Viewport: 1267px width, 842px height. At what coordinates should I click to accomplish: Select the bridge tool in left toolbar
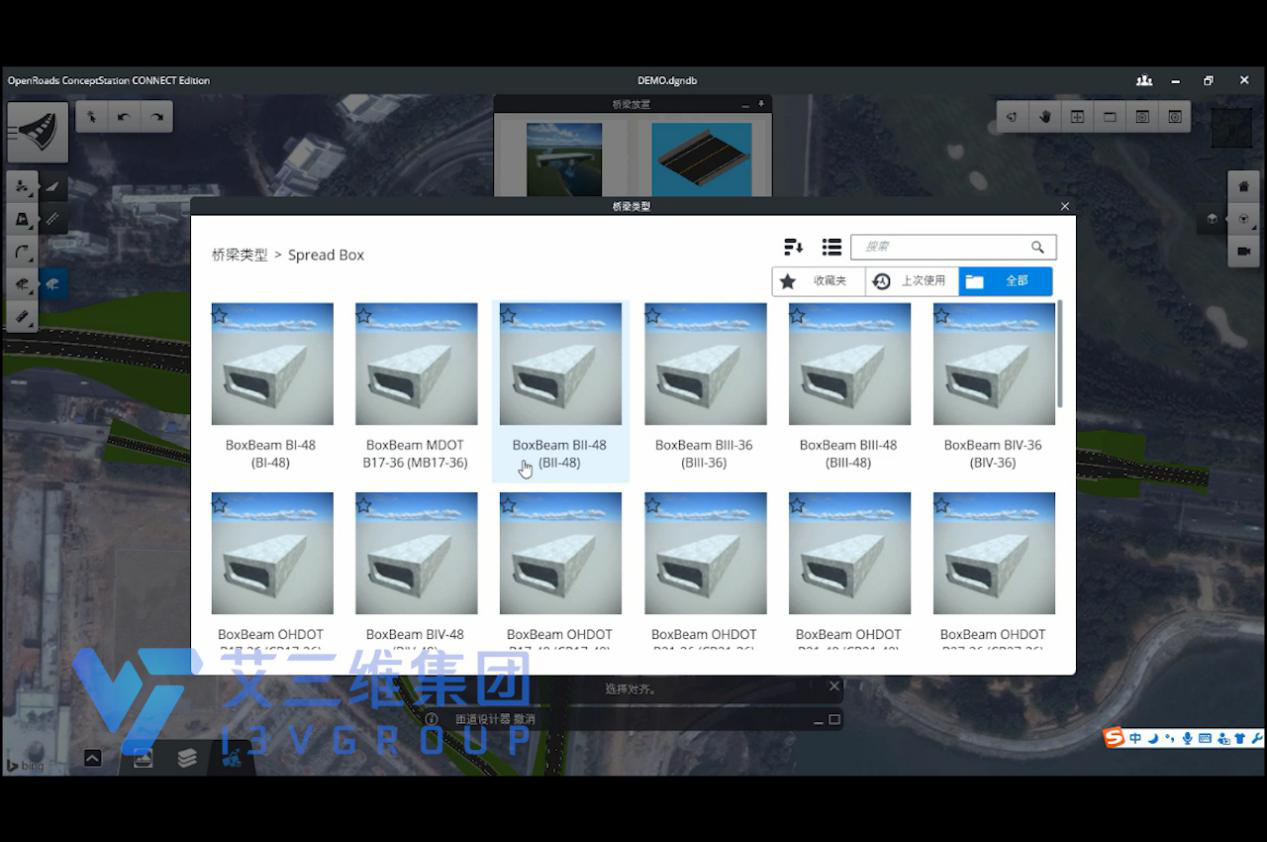click(x=22, y=285)
